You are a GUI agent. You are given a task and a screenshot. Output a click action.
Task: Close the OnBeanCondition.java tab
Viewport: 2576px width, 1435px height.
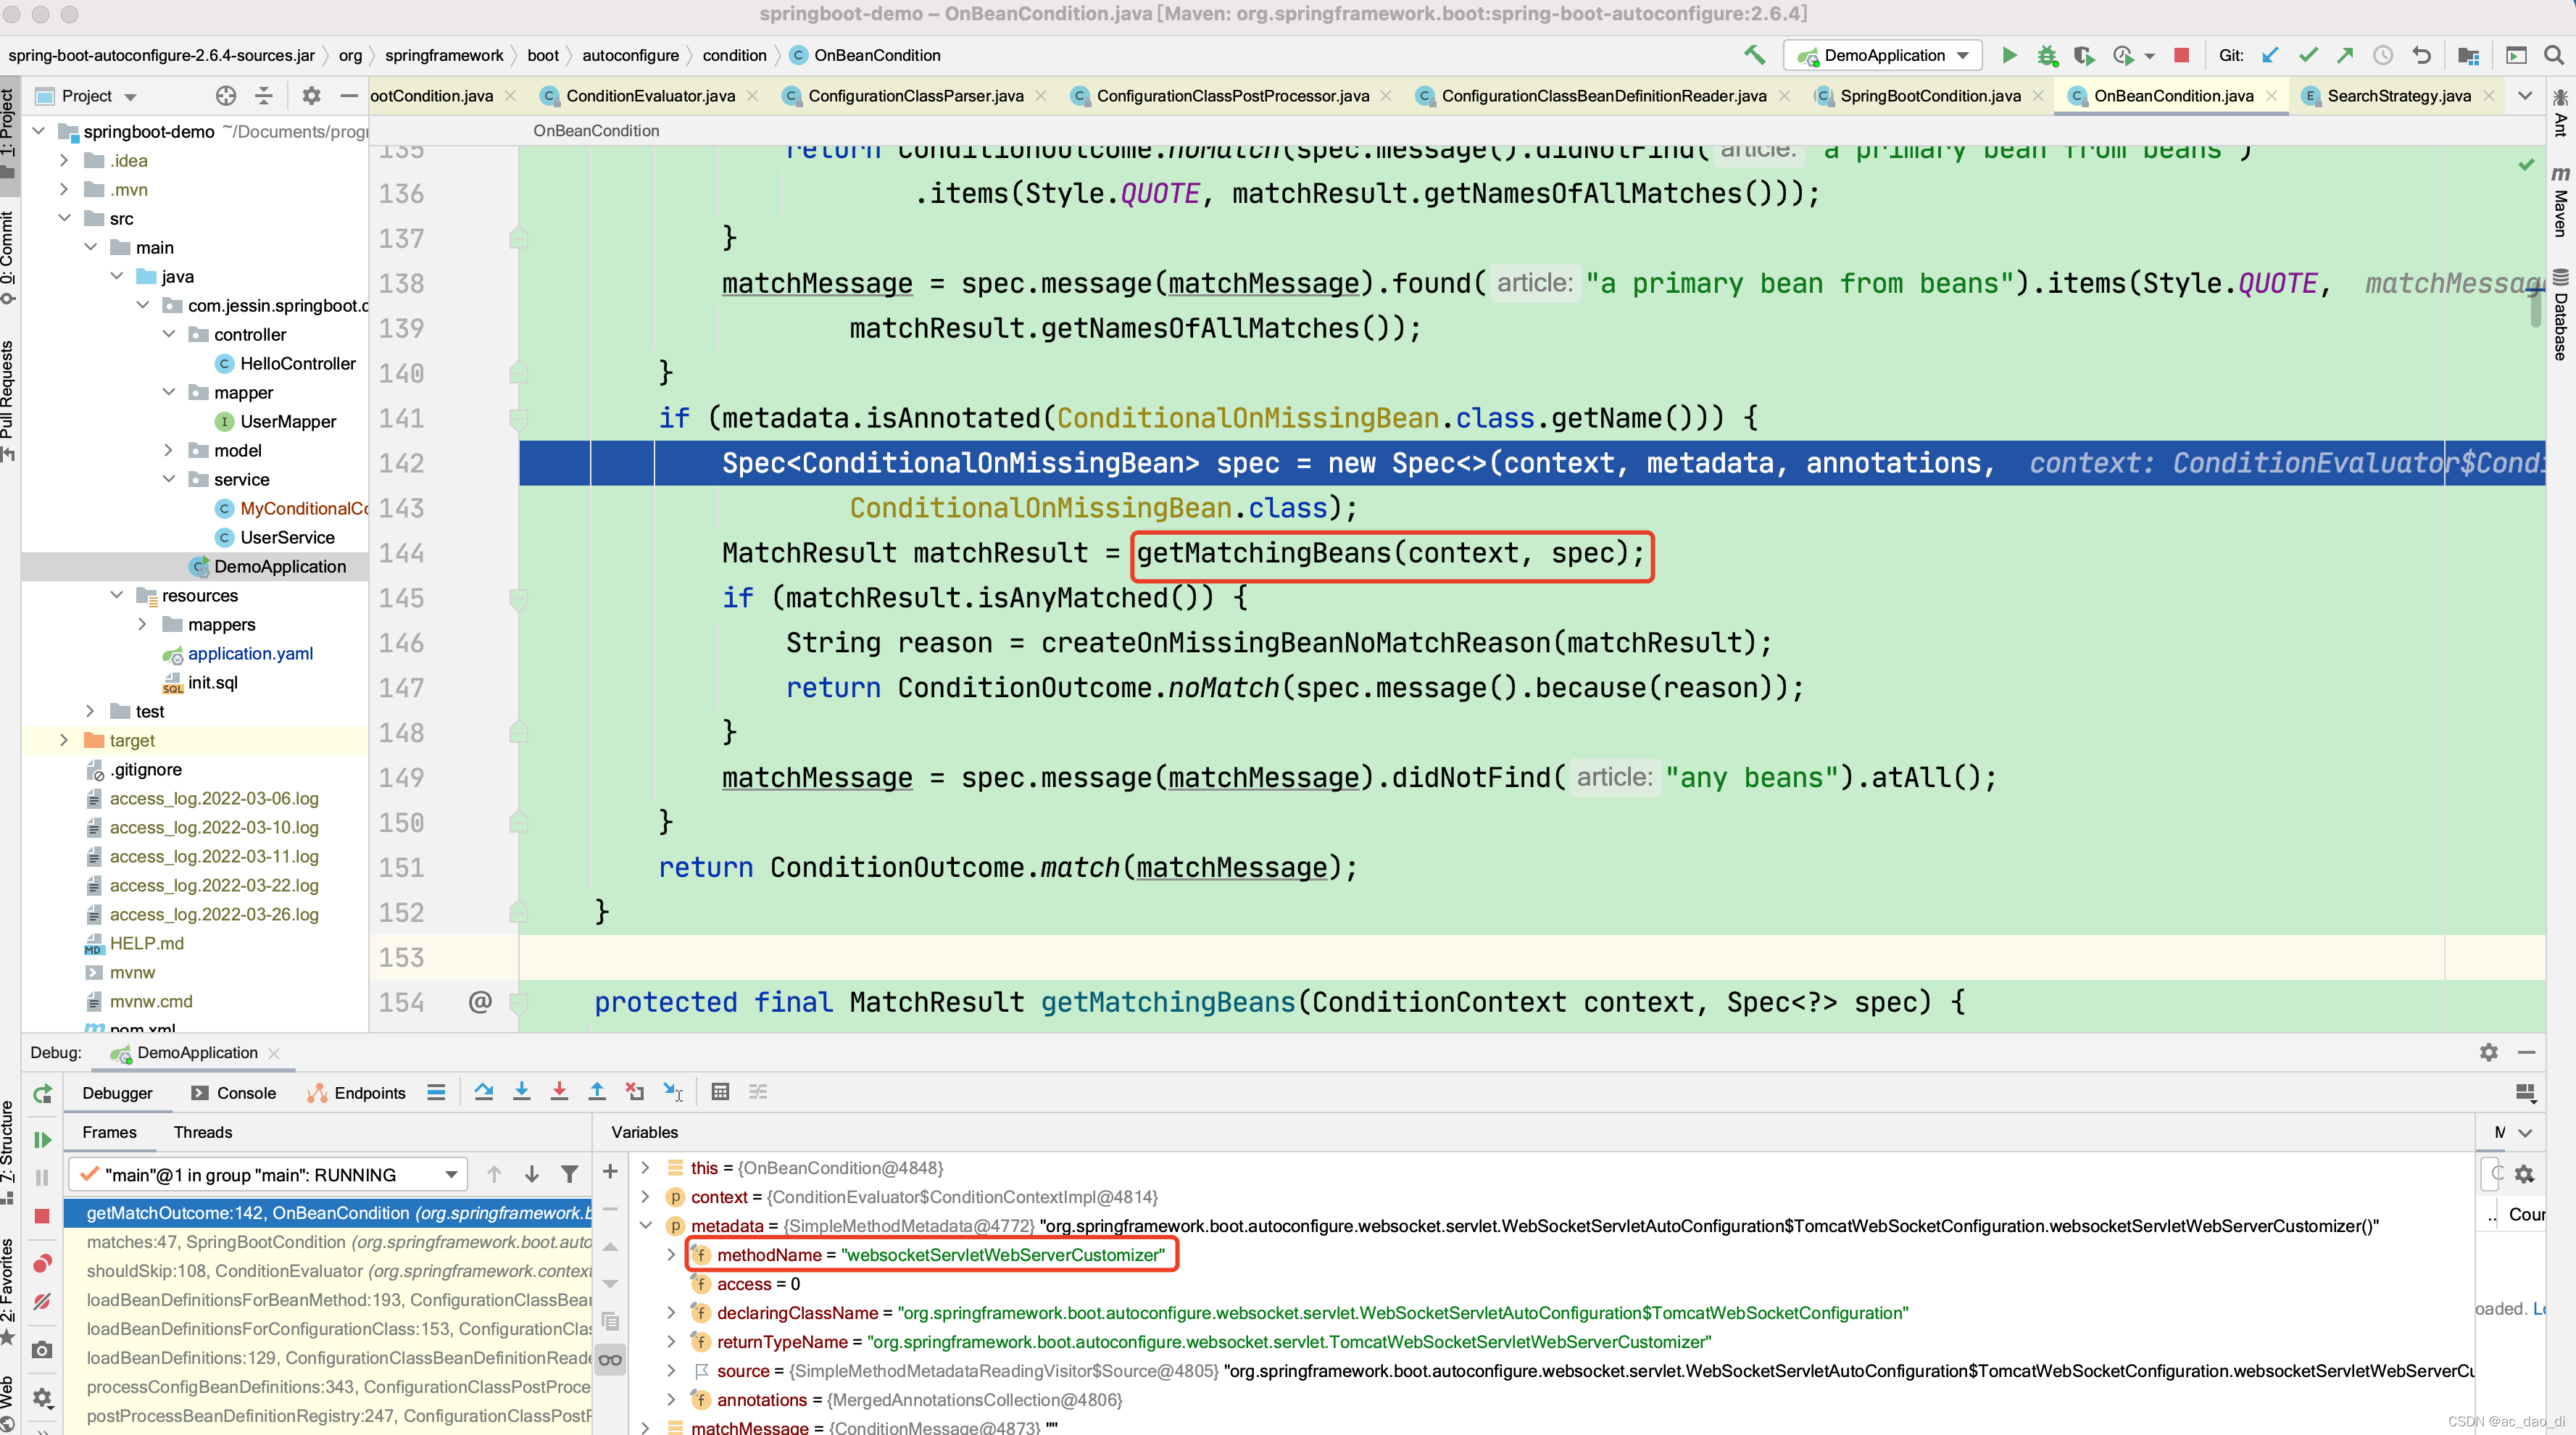click(x=2272, y=96)
